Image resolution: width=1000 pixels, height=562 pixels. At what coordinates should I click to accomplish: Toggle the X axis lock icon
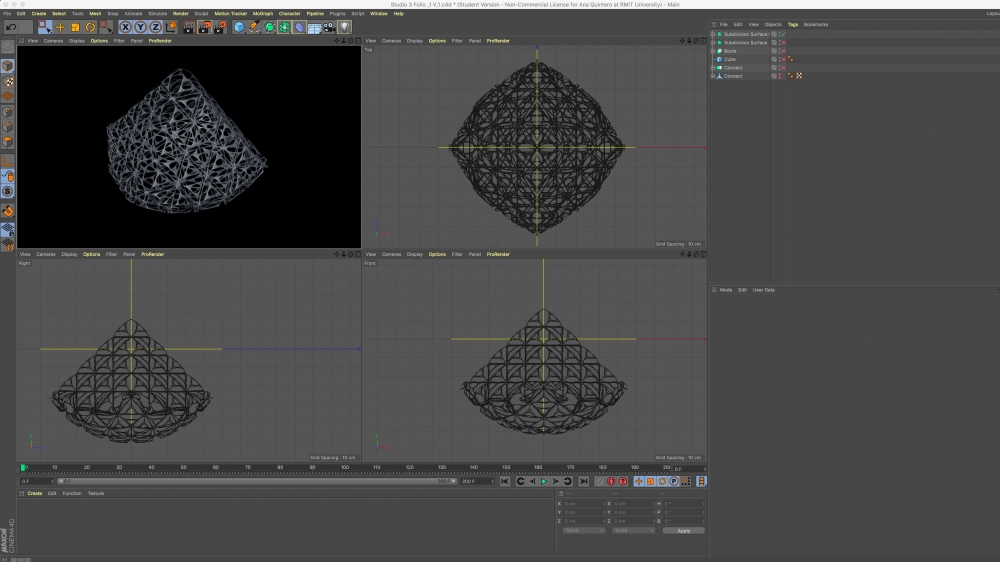125,27
